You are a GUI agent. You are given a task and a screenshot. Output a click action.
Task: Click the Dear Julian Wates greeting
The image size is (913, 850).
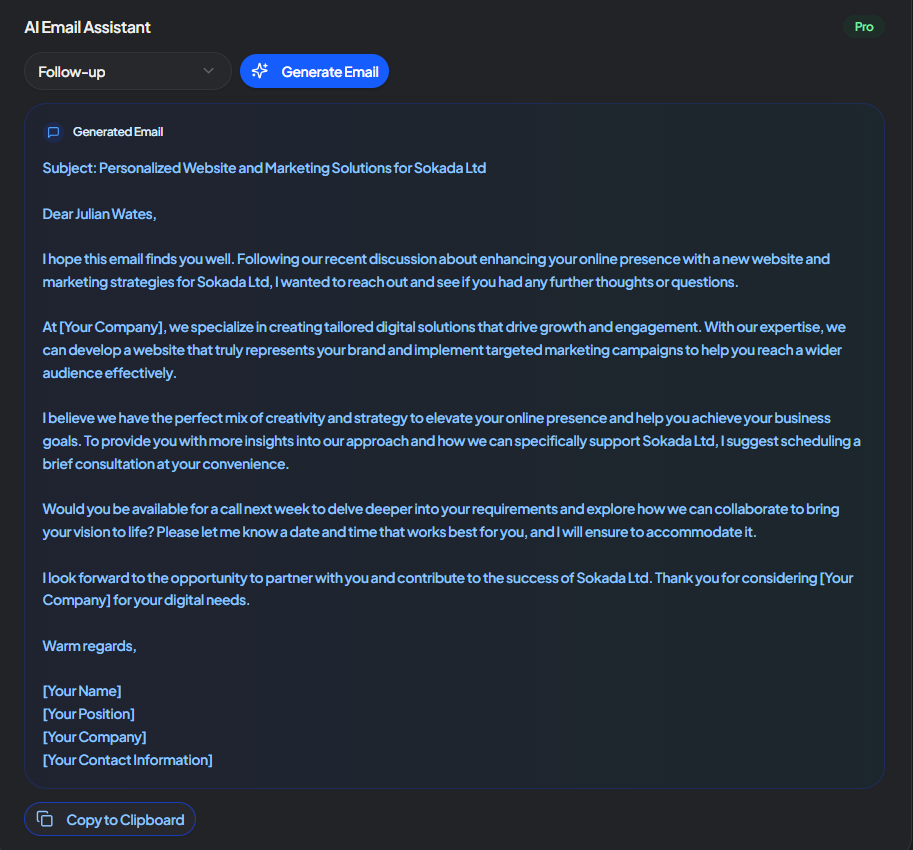(x=100, y=214)
